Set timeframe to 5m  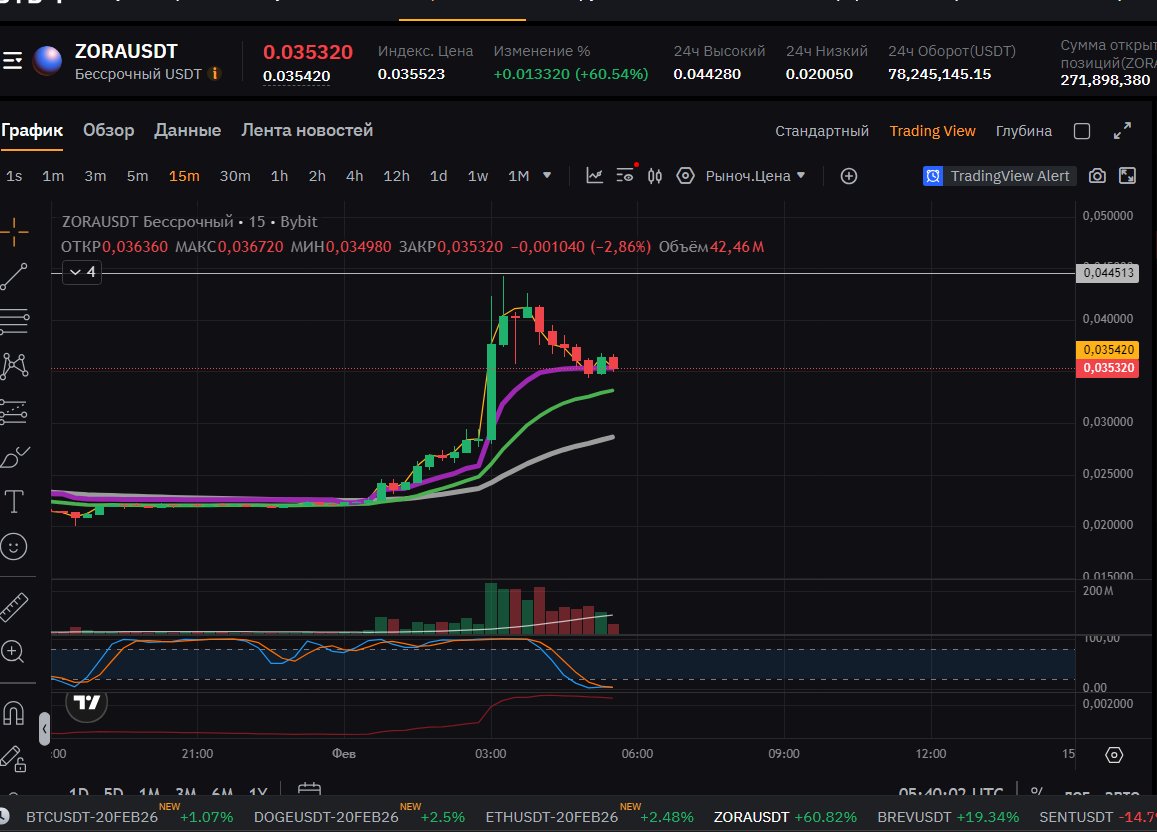(x=137, y=176)
